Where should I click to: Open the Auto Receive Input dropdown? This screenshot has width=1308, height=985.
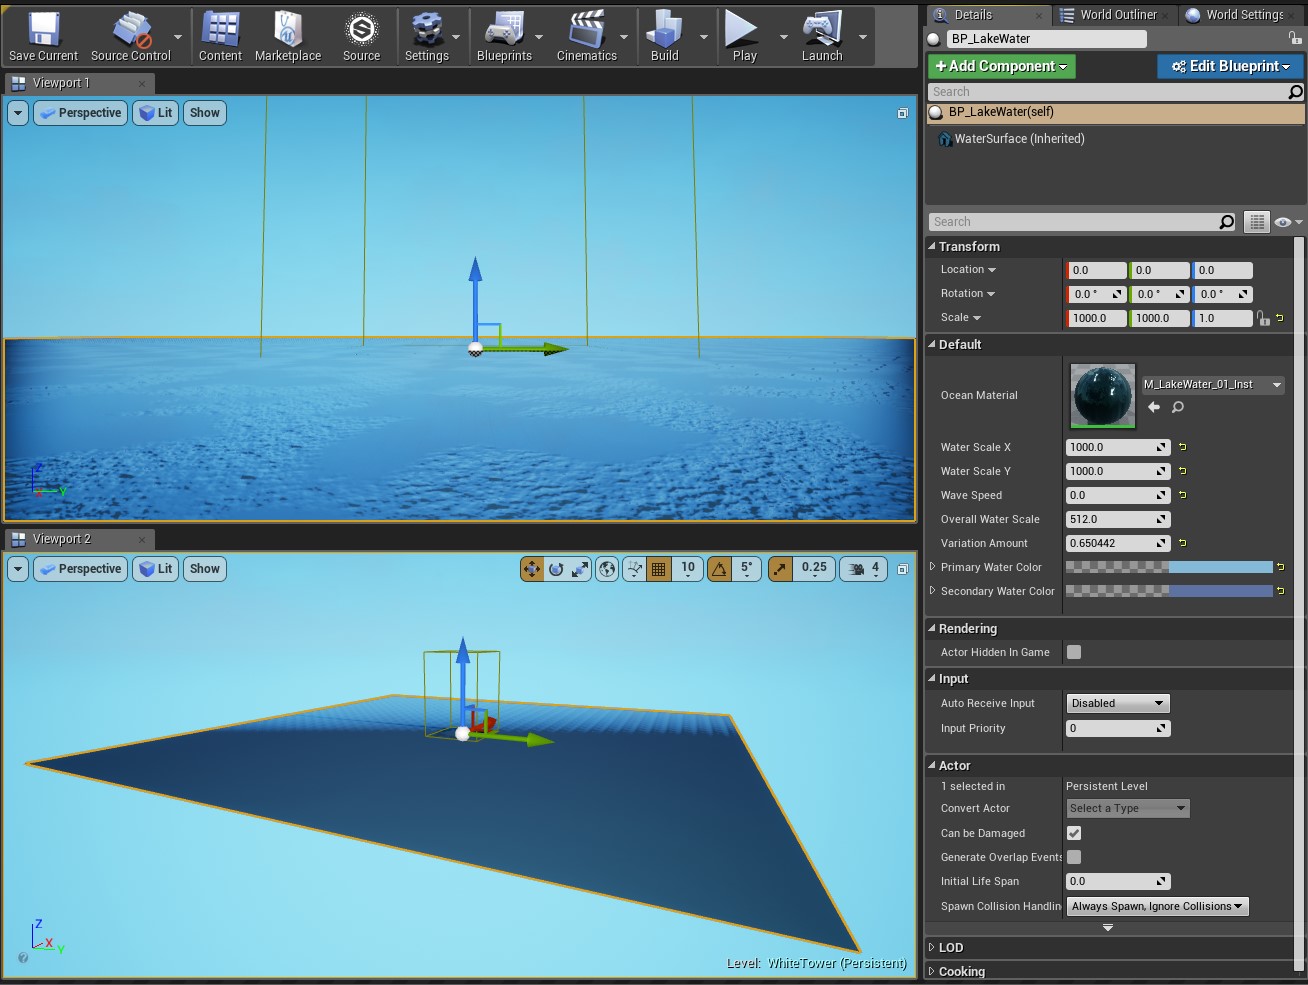click(x=1118, y=703)
